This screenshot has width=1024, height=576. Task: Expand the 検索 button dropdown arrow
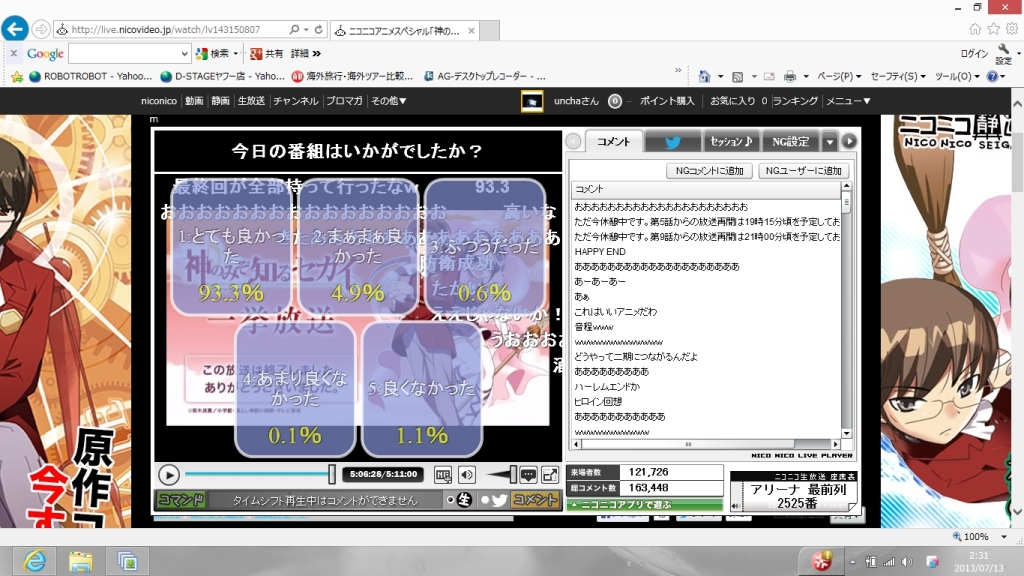click(x=236, y=54)
